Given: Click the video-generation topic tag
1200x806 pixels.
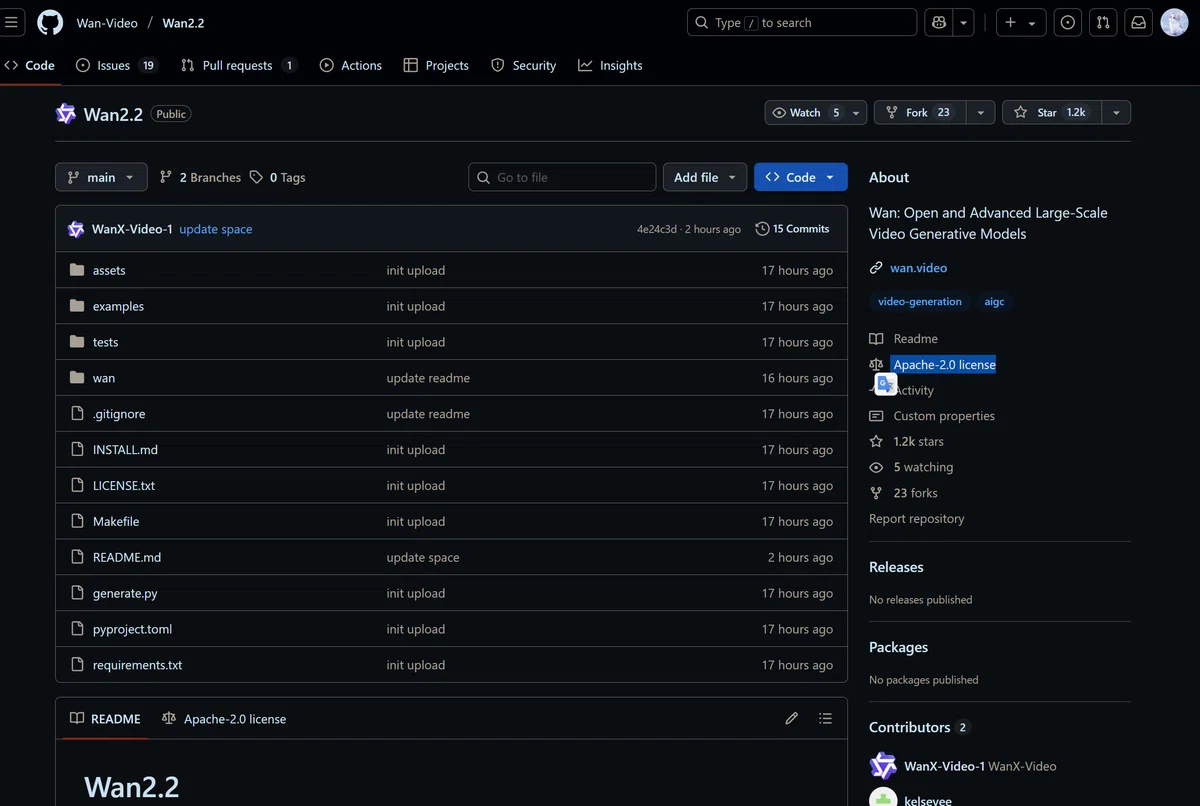Looking at the screenshot, I should 920,301.
